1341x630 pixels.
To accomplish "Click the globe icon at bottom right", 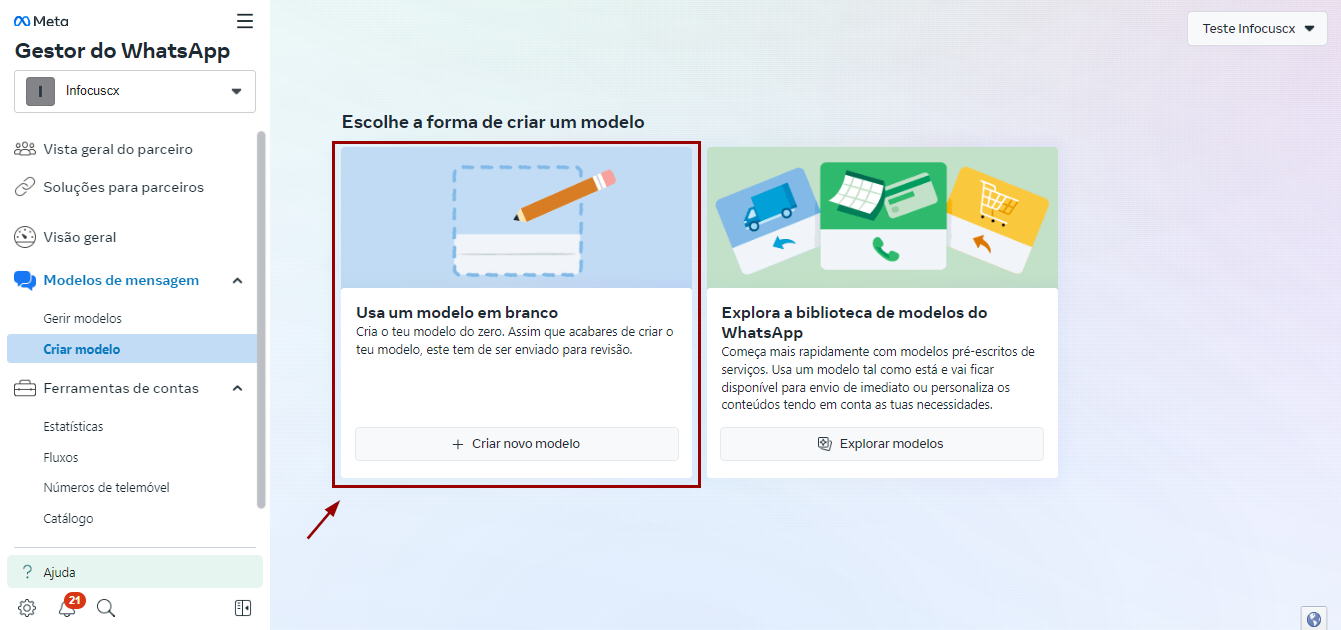I will (x=1314, y=619).
